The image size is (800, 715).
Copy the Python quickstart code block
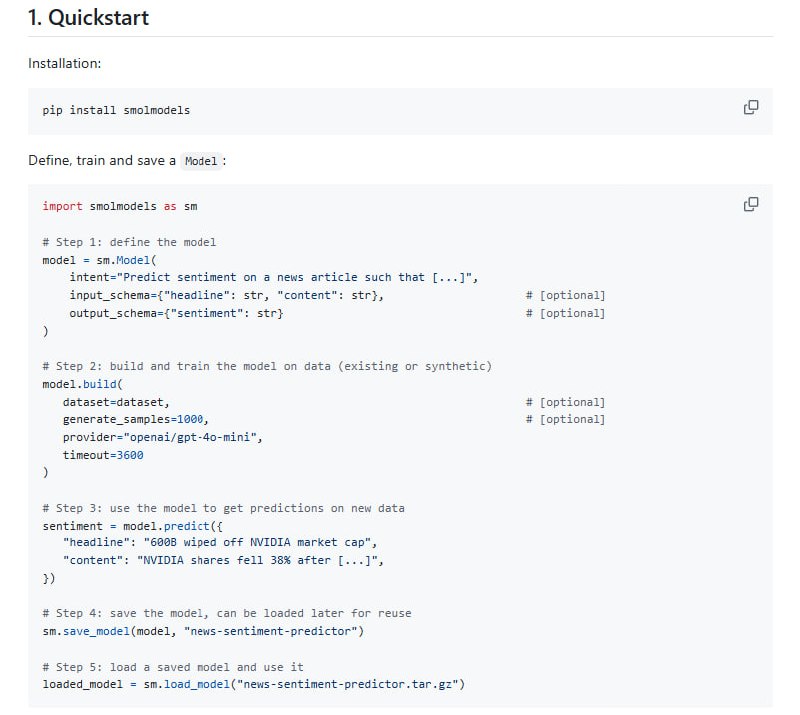751,204
